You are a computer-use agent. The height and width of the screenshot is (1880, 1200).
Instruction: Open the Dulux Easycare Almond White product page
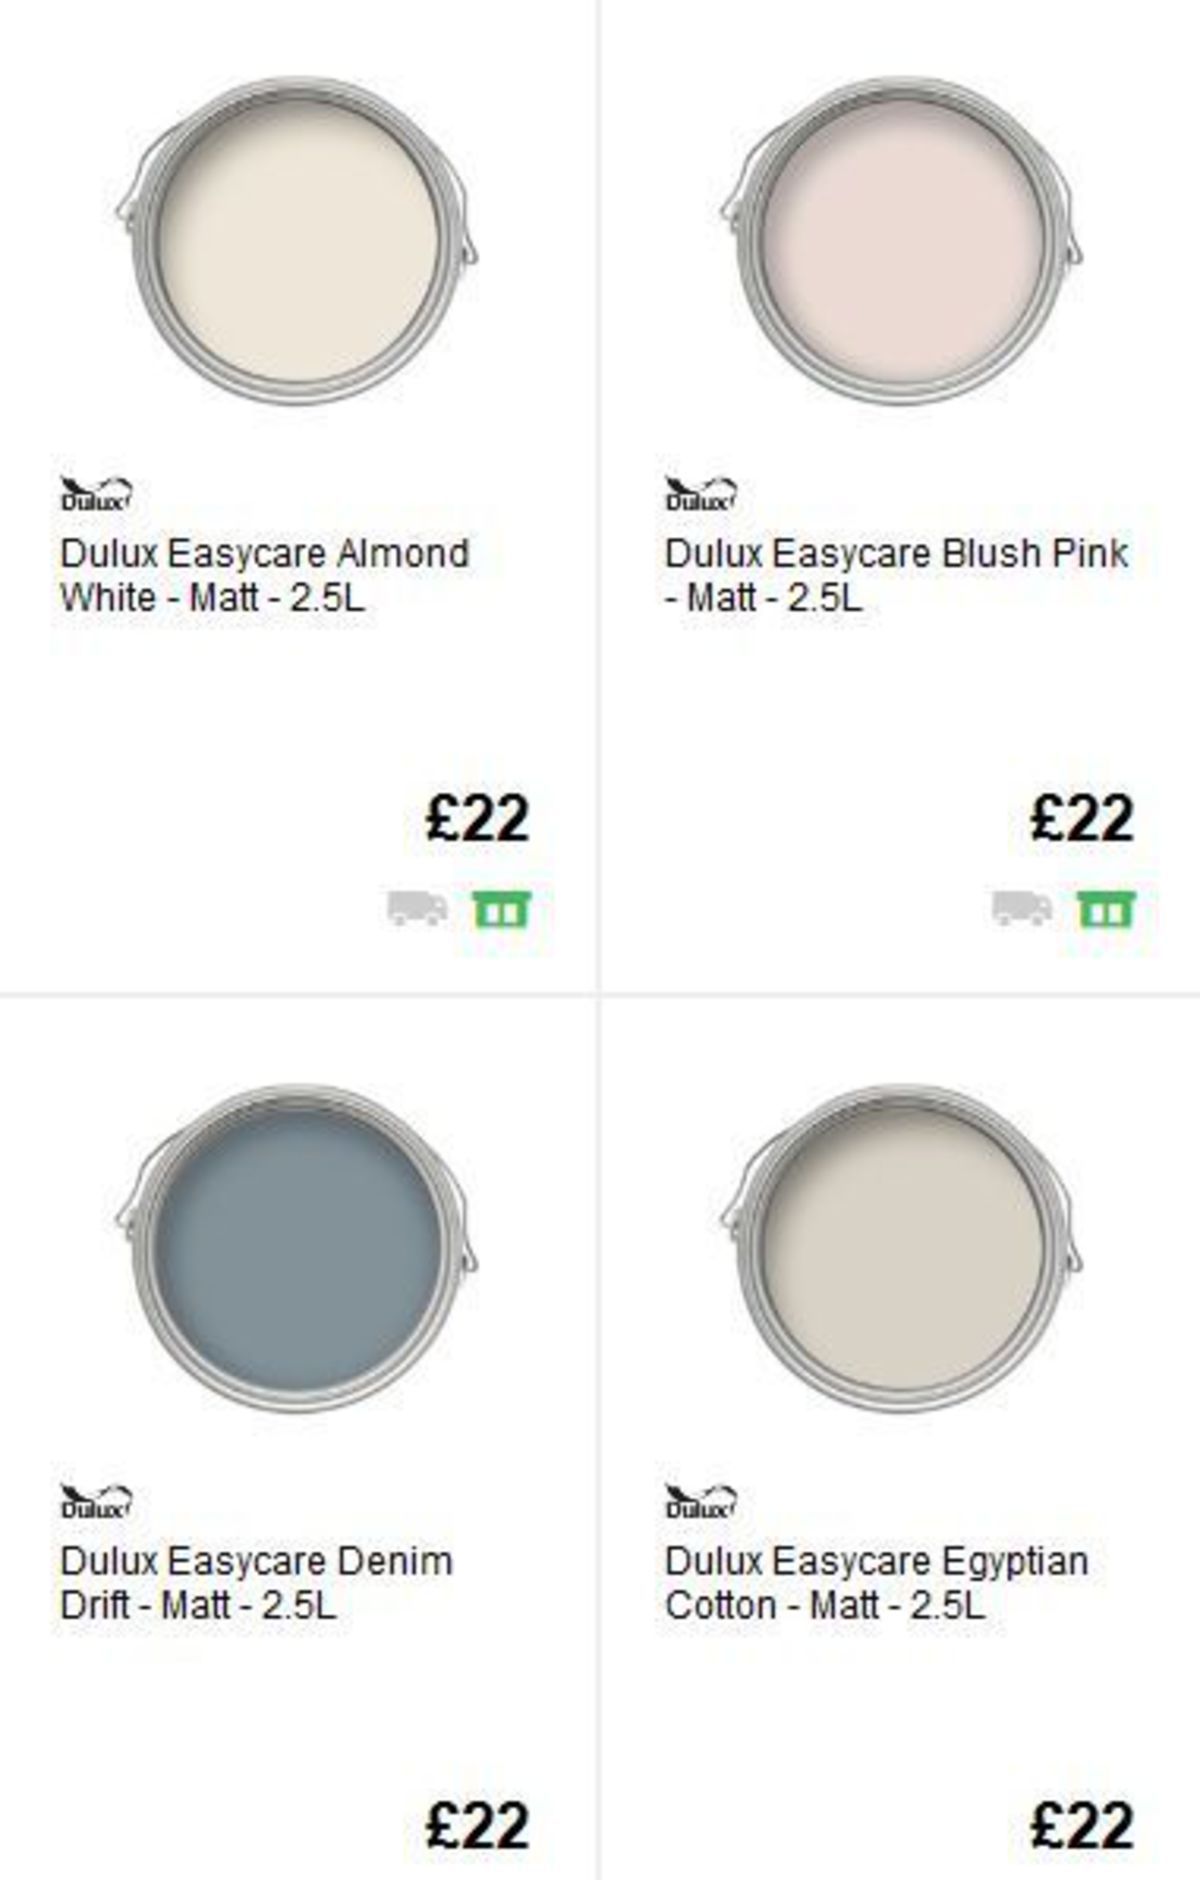tap(264, 574)
